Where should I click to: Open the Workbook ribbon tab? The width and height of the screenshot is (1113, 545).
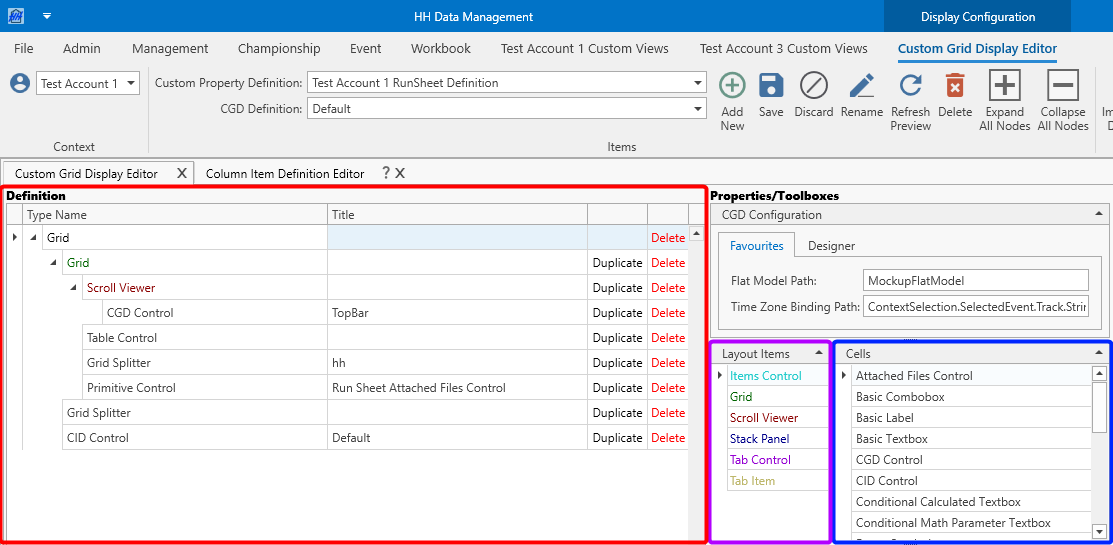(x=441, y=48)
